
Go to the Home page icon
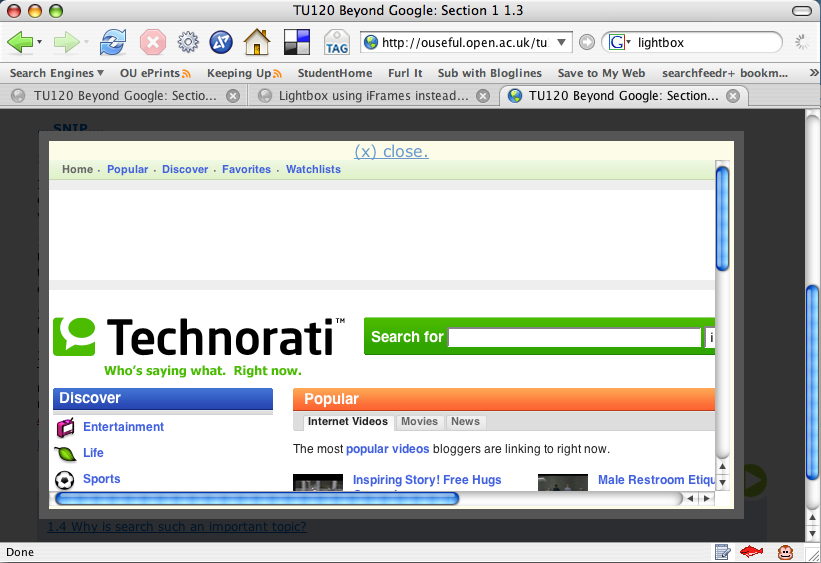[257, 42]
